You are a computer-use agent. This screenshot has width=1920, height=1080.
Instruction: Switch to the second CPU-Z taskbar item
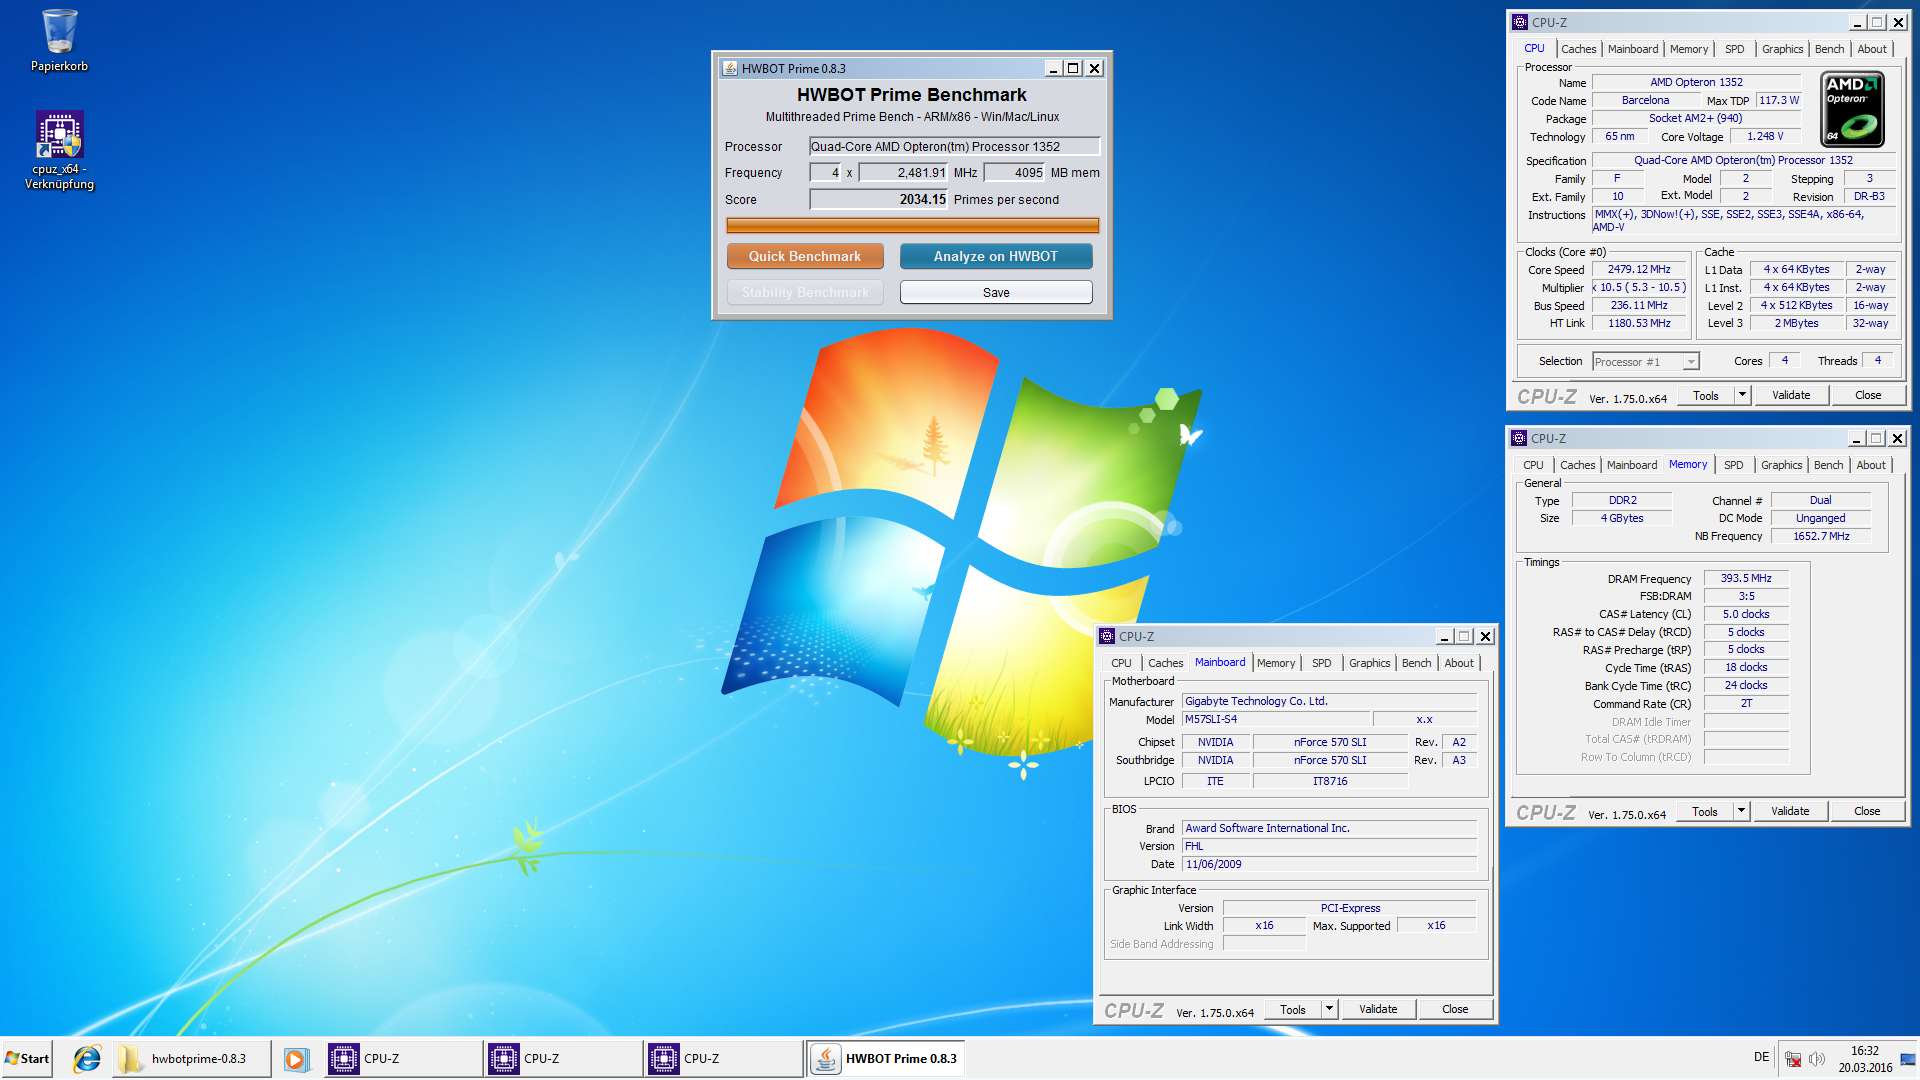[x=563, y=1058]
